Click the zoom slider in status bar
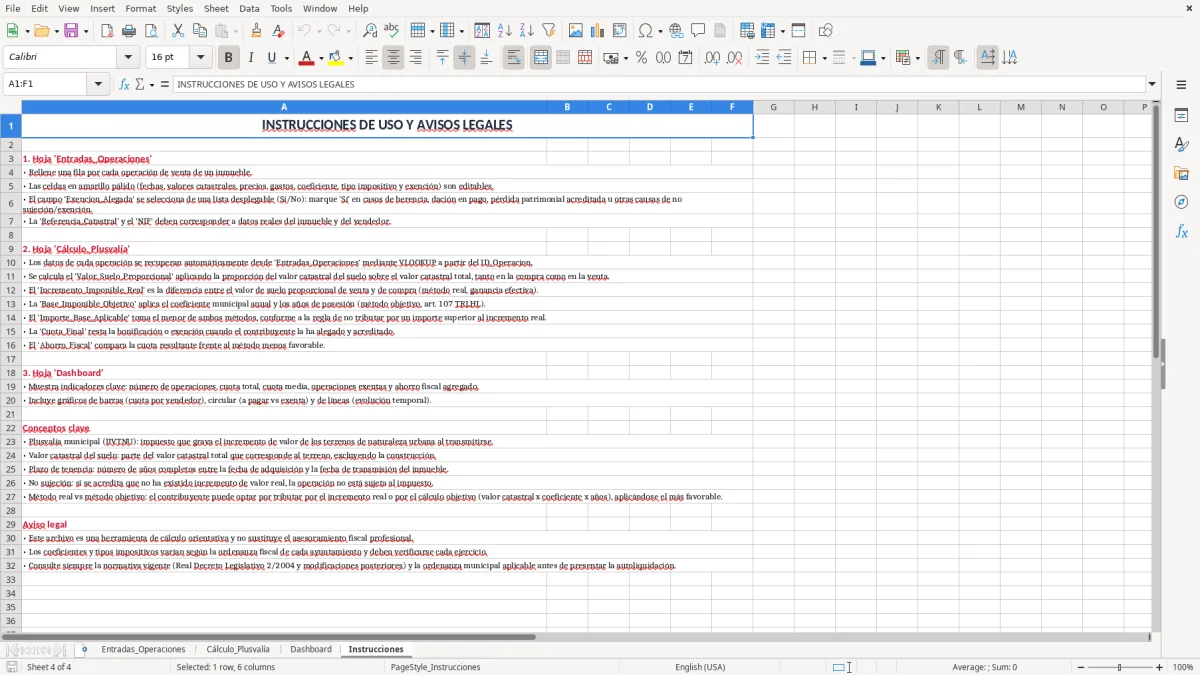The width and height of the screenshot is (1200, 675). pyautogui.click(x=1119, y=667)
